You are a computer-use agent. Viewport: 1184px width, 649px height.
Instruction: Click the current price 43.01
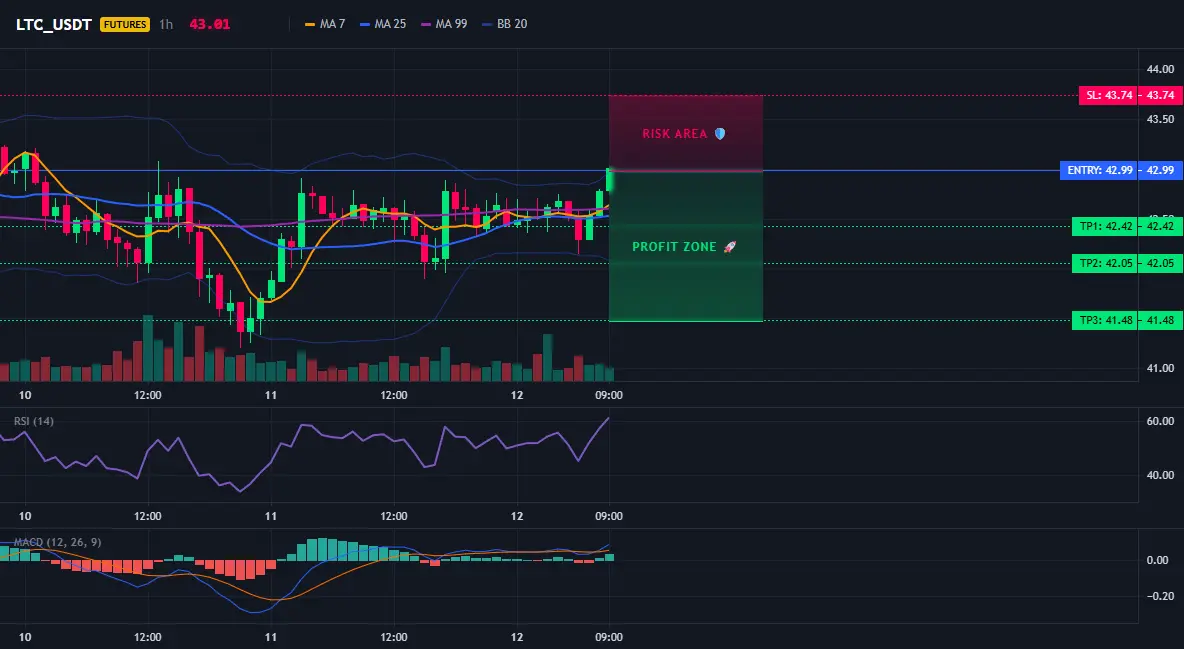[x=209, y=24]
